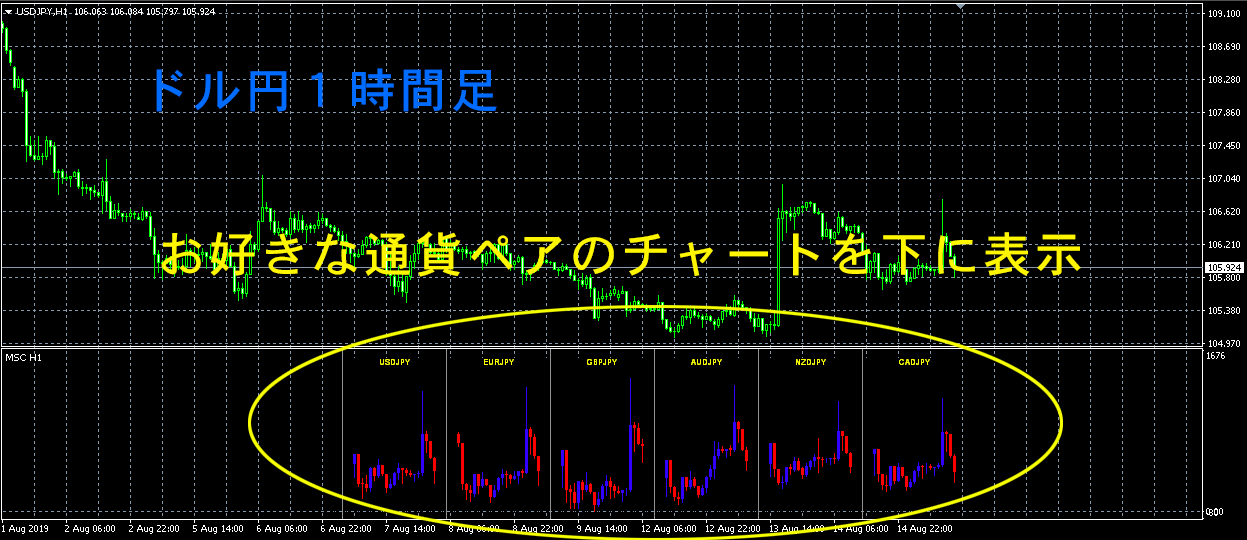Click the 107.040 price scale value
Viewport: 1247px width, 540px height.
pyautogui.click(x=1224, y=179)
